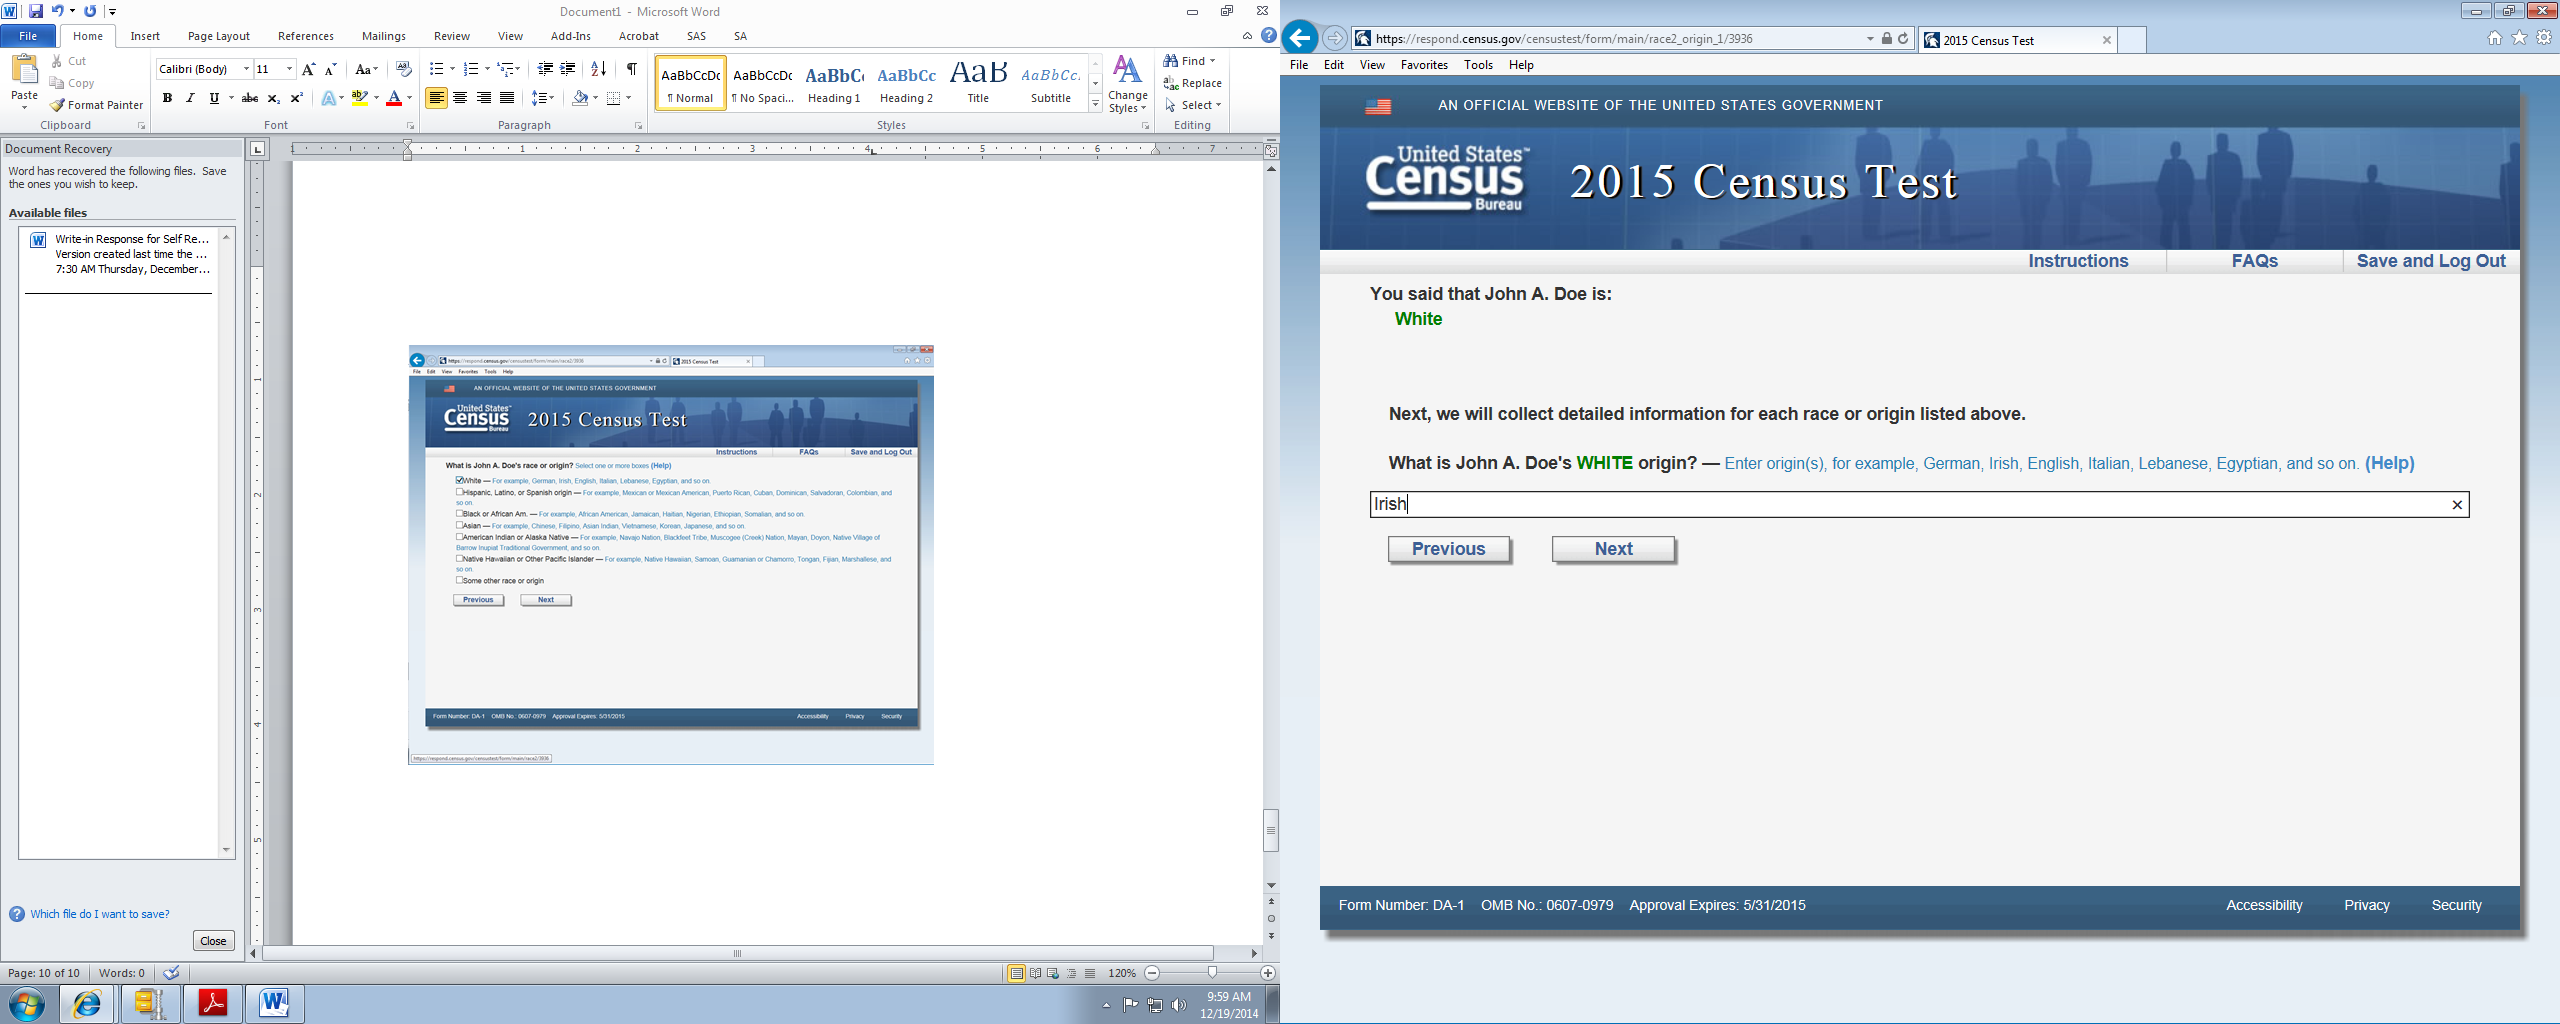Toggle the Show/Hide paragraph marks icon
2560x1024 pixels.
click(x=631, y=69)
